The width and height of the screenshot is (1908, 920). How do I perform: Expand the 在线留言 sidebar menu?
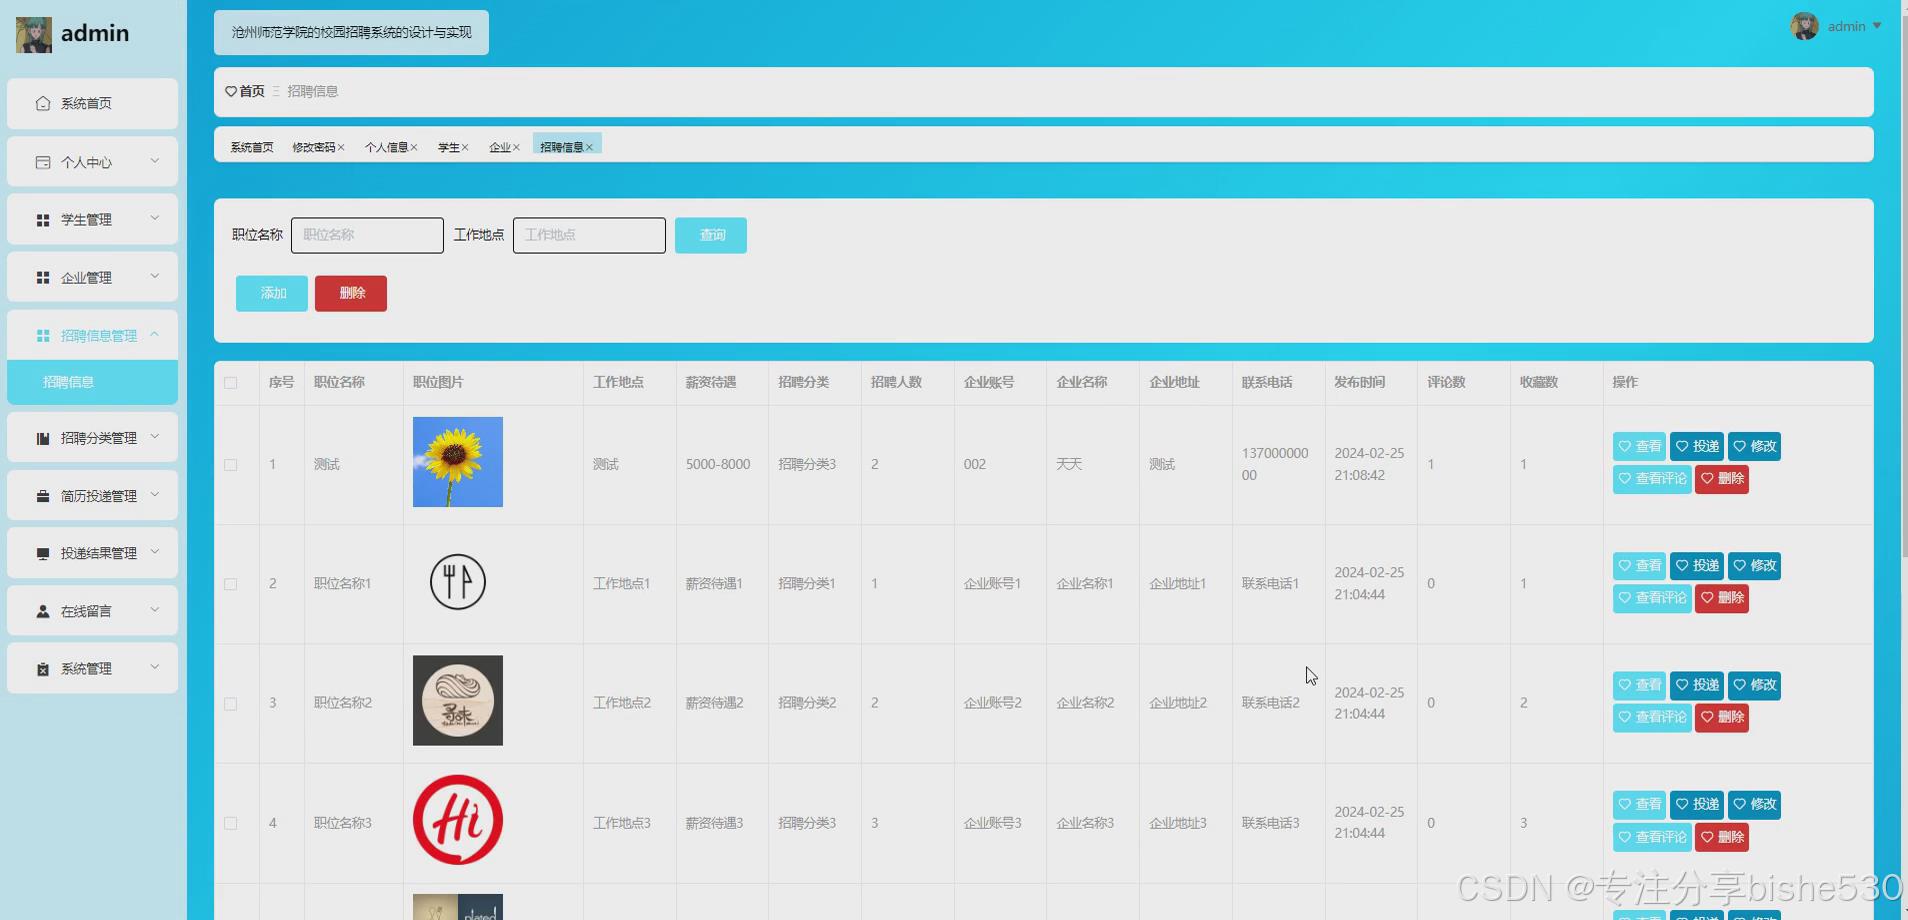point(154,609)
